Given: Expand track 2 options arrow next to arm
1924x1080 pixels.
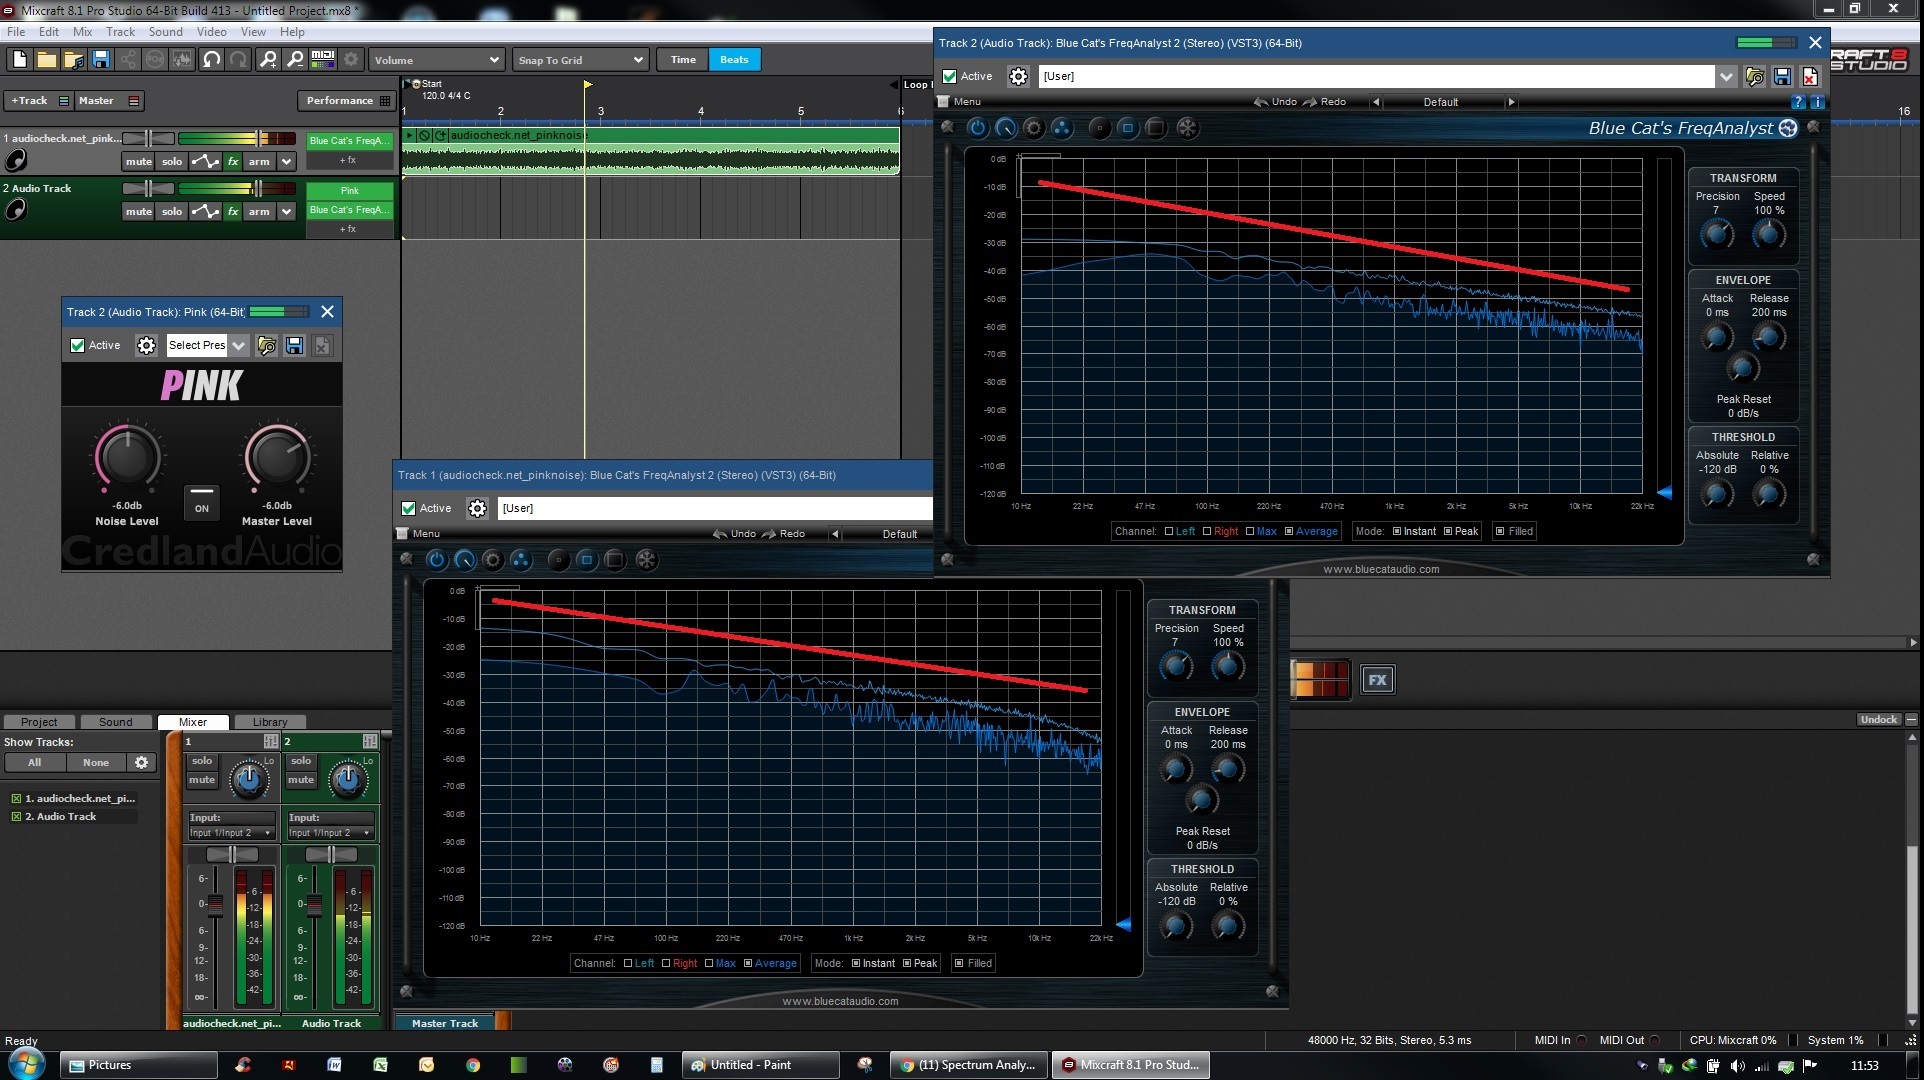Looking at the screenshot, I should click(x=287, y=211).
